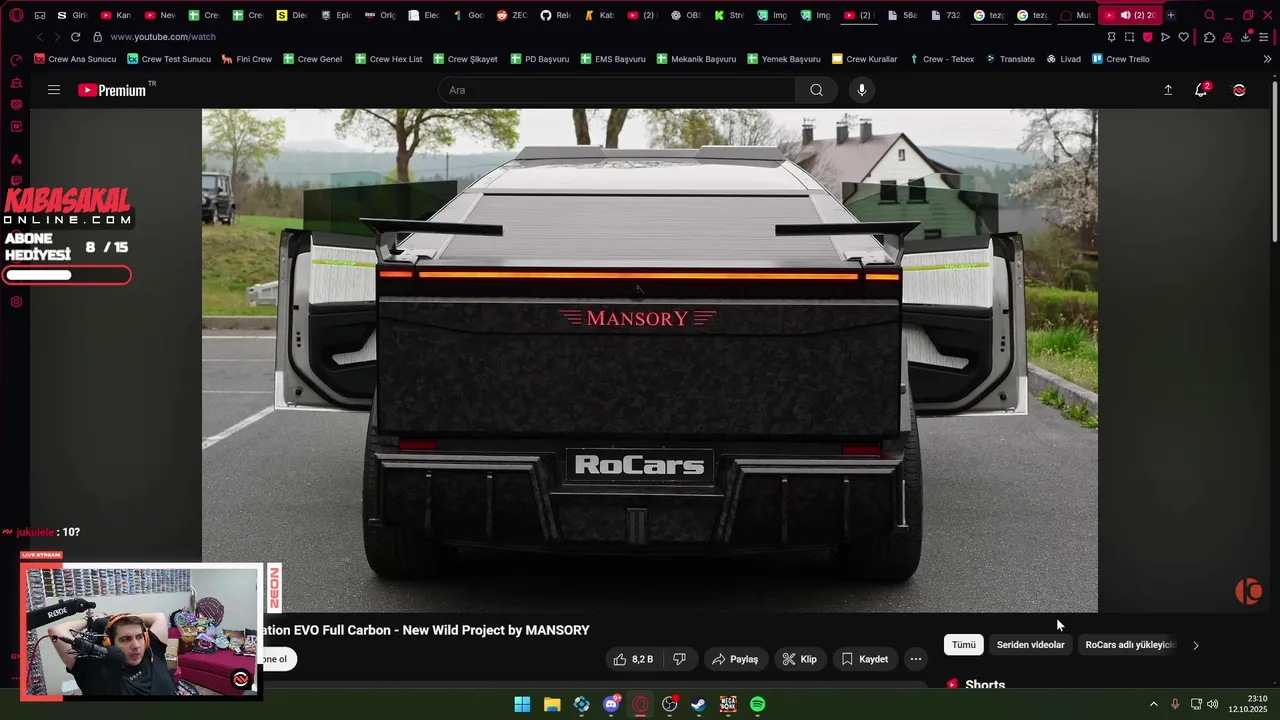
Task: Open YouTube notifications bell
Action: pos(1201,90)
